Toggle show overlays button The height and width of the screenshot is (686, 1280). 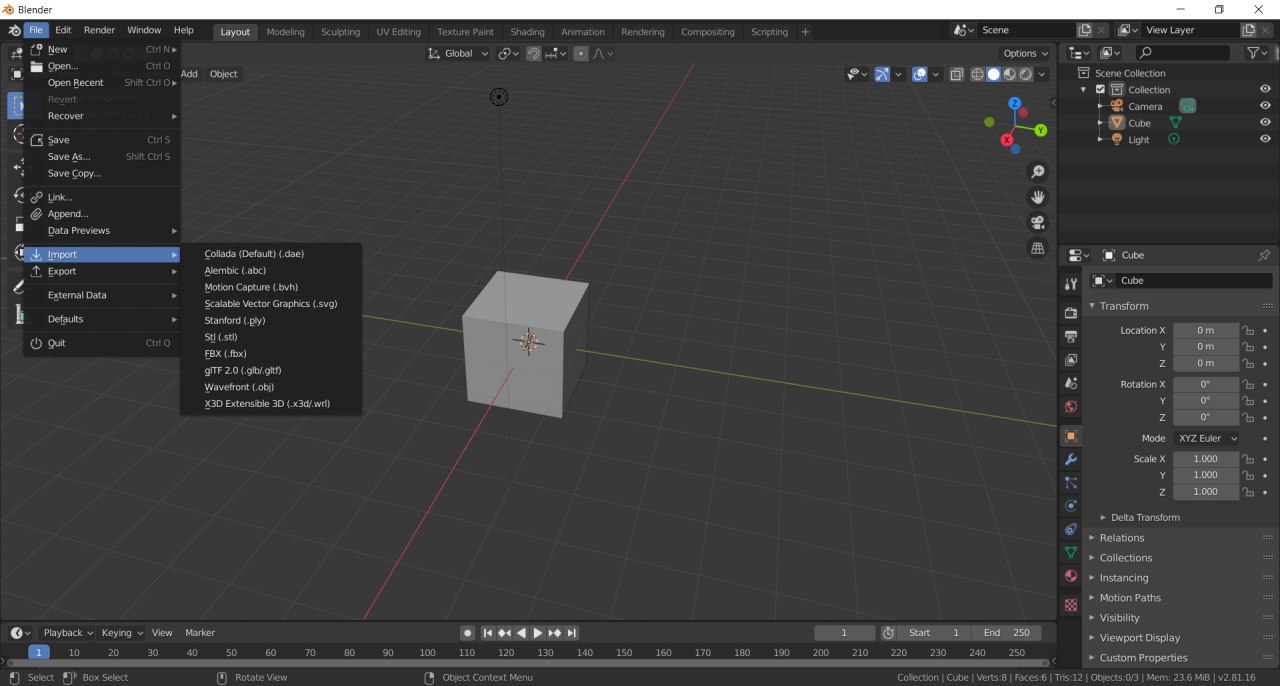920,74
